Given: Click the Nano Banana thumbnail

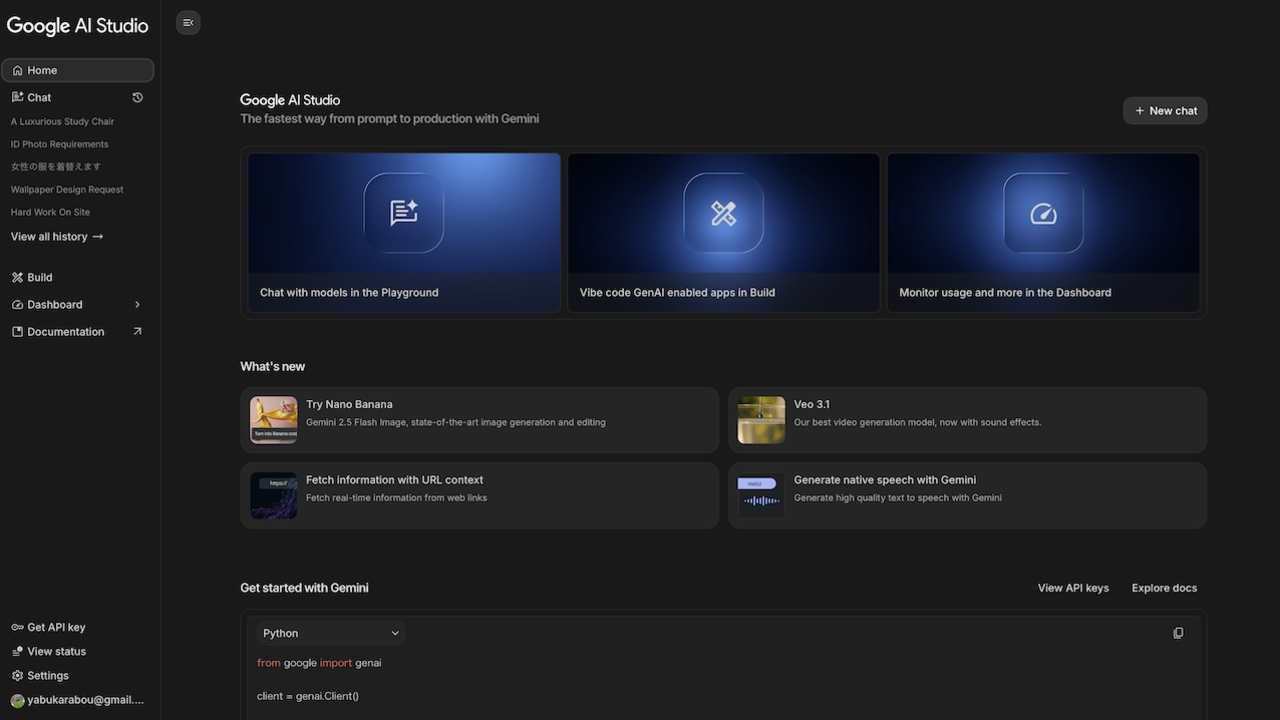Looking at the screenshot, I should (x=274, y=420).
